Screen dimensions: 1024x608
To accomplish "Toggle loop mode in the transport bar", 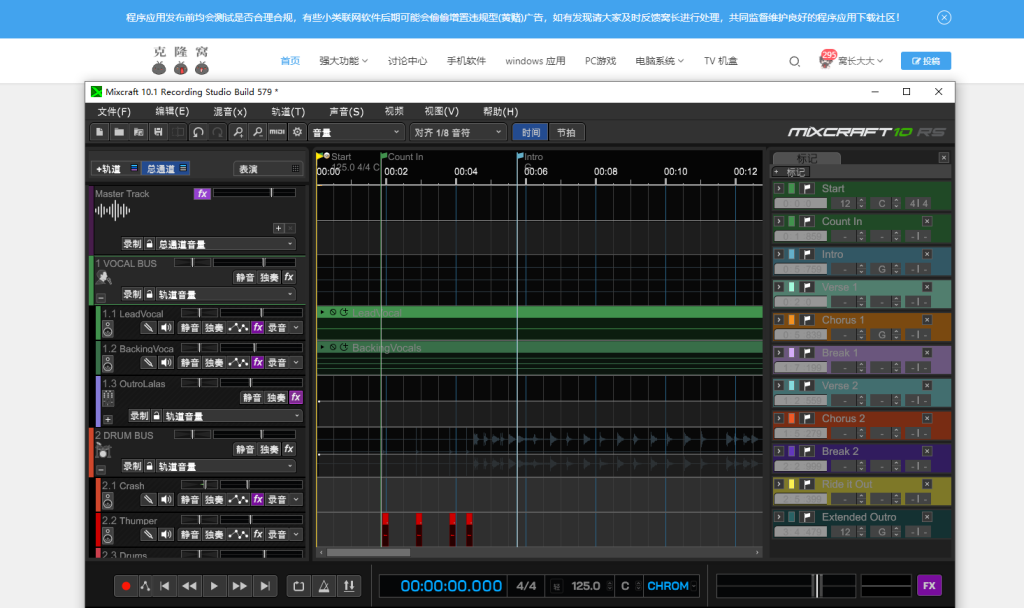I will point(298,586).
